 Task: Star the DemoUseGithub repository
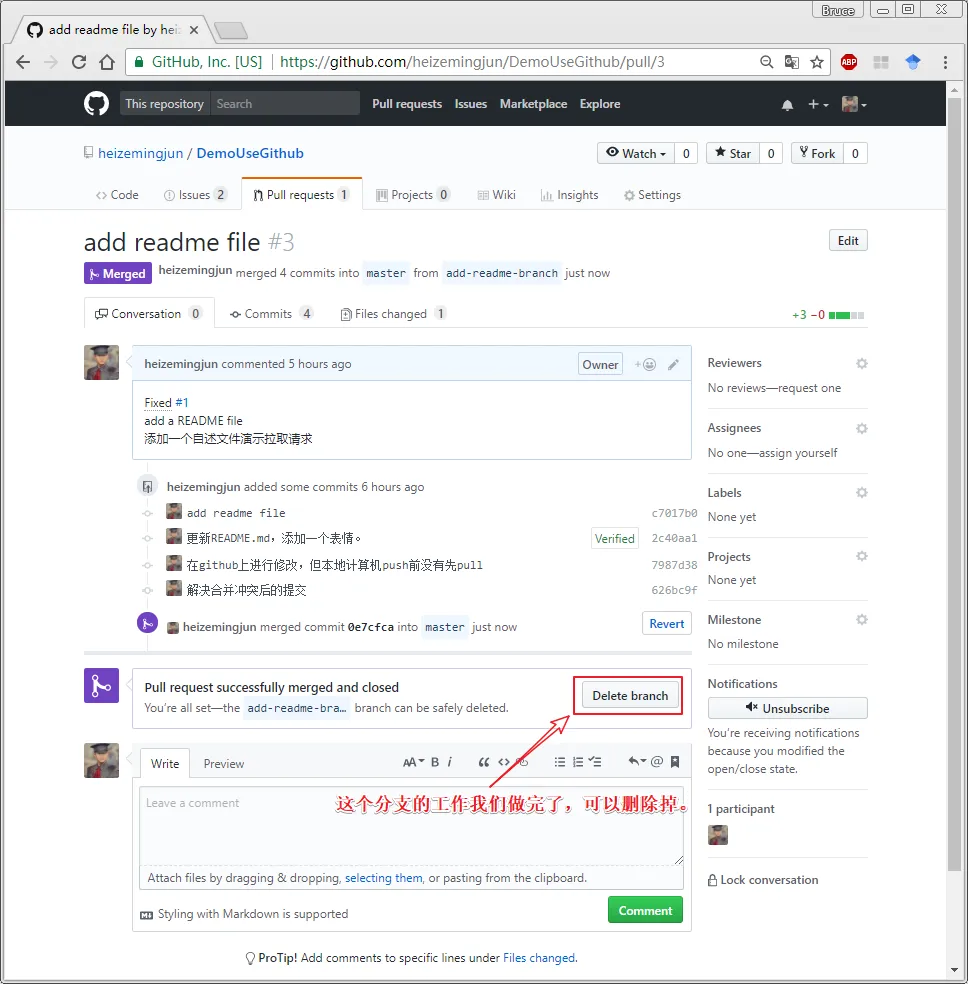(733, 154)
